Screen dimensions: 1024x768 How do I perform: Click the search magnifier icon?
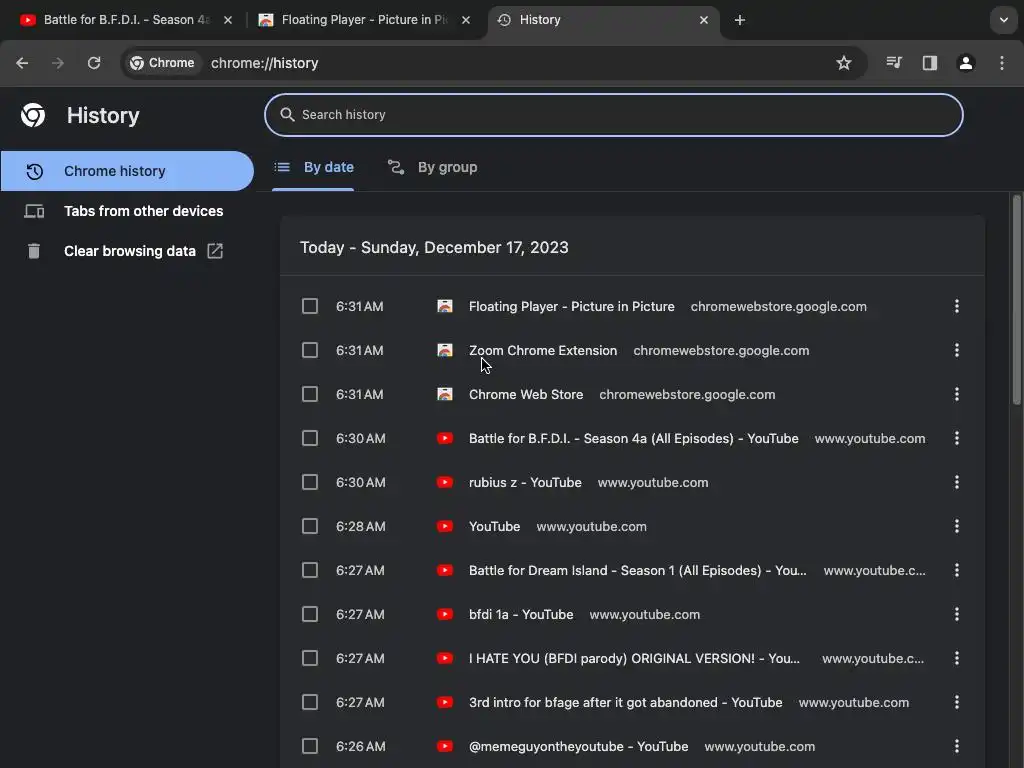pyautogui.click(x=287, y=115)
